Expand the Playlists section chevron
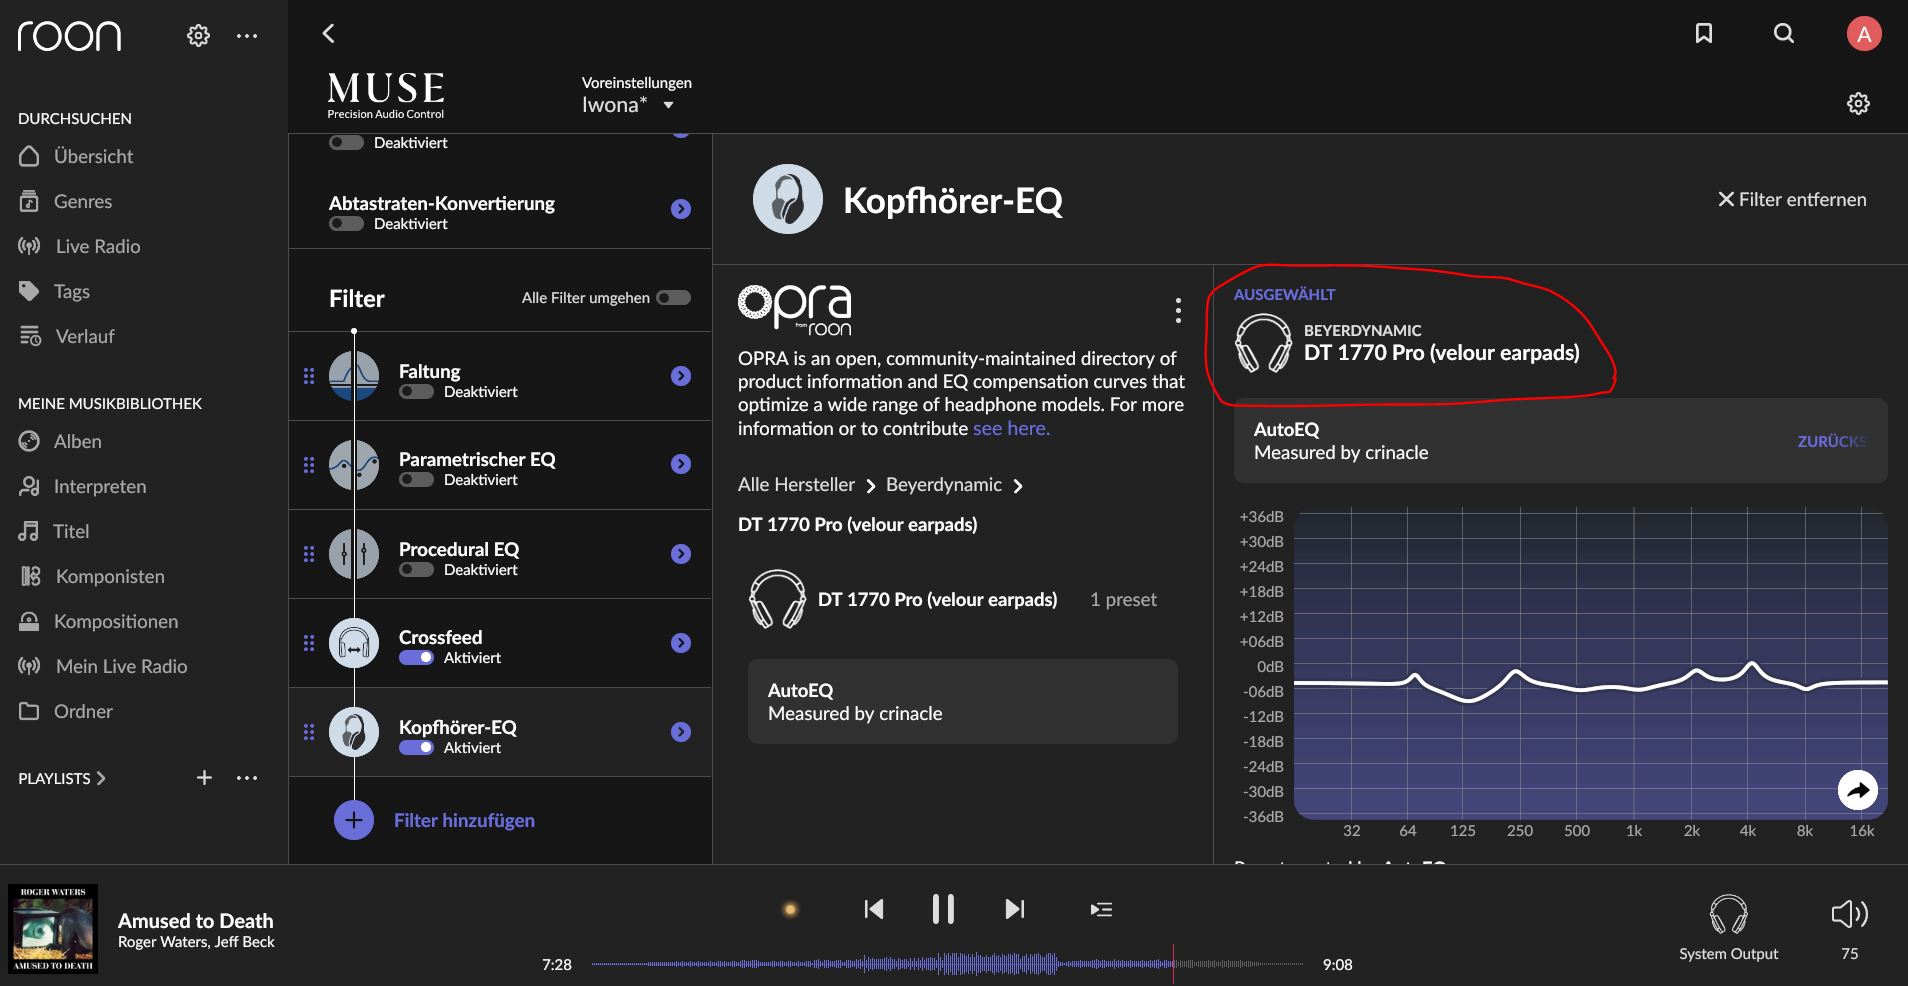The height and width of the screenshot is (986, 1908). pyautogui.click(x=100, y=778)
